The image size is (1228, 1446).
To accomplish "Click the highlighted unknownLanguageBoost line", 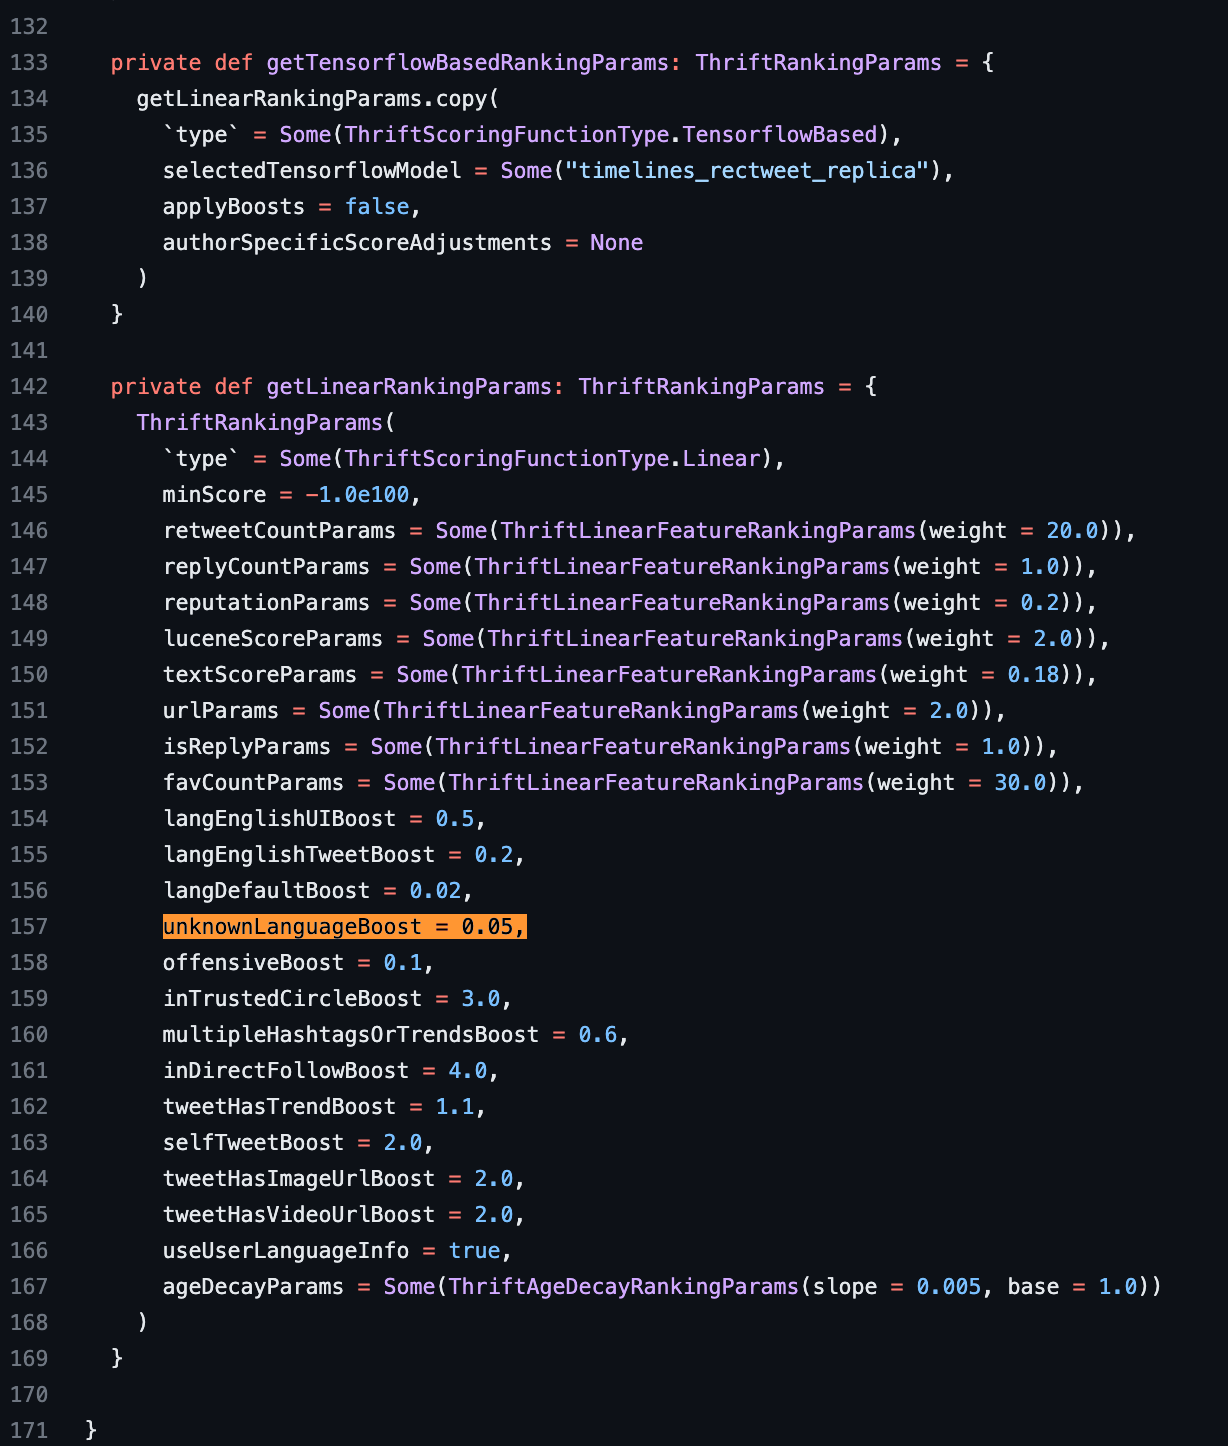I will 344,927.
